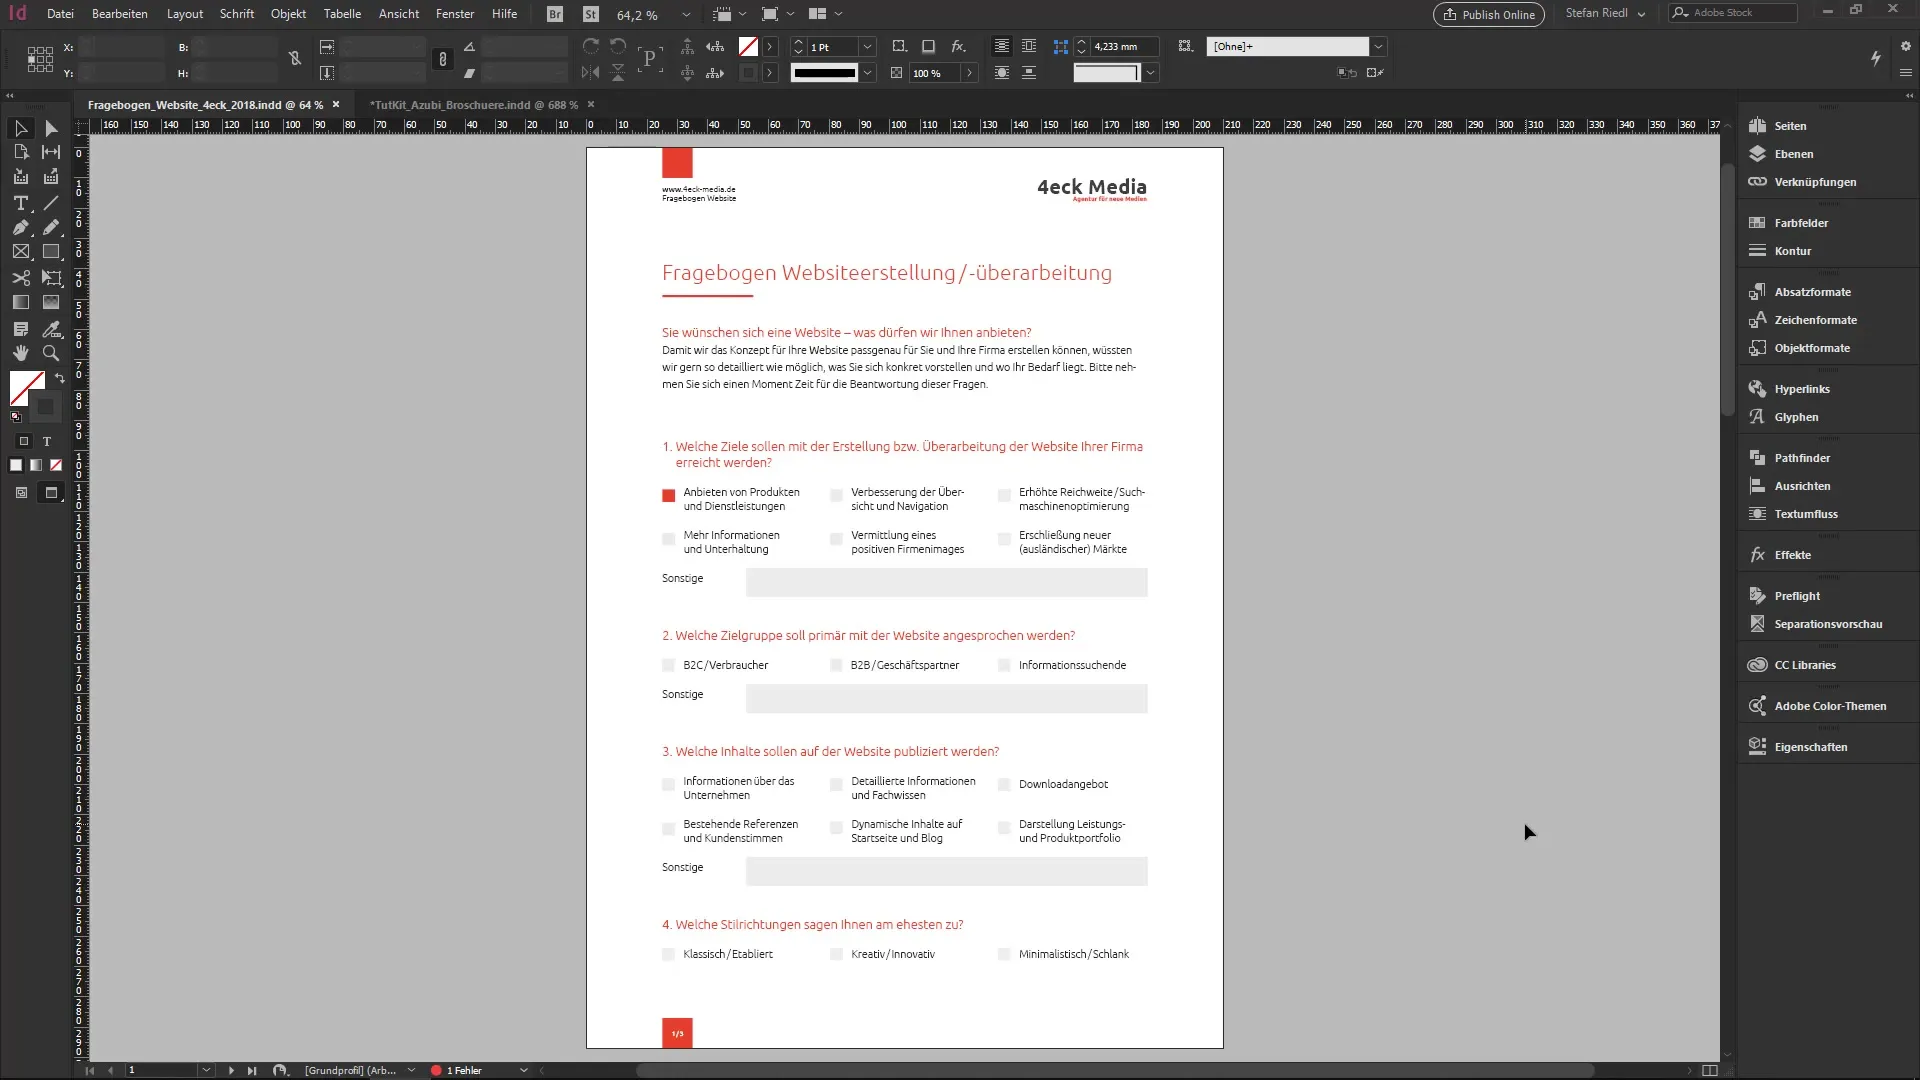This screenshot has width=1920, height=1080.
Task: Select the Rectangle Frame tool
Action: [20, 252]
